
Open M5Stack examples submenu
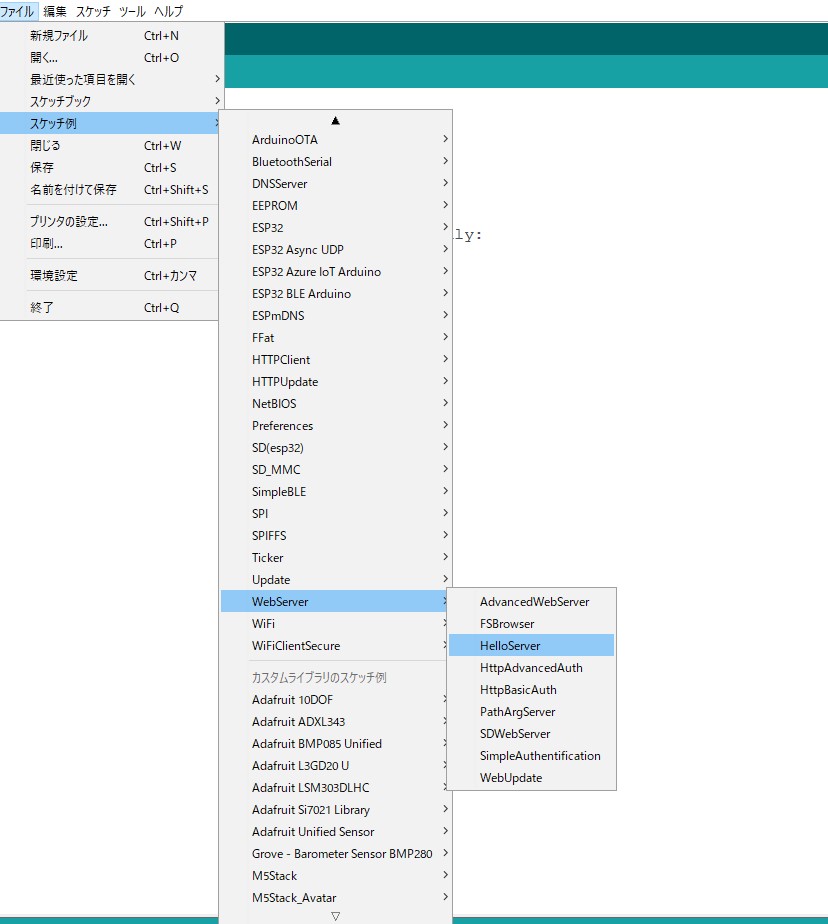(x=335, y=876)
